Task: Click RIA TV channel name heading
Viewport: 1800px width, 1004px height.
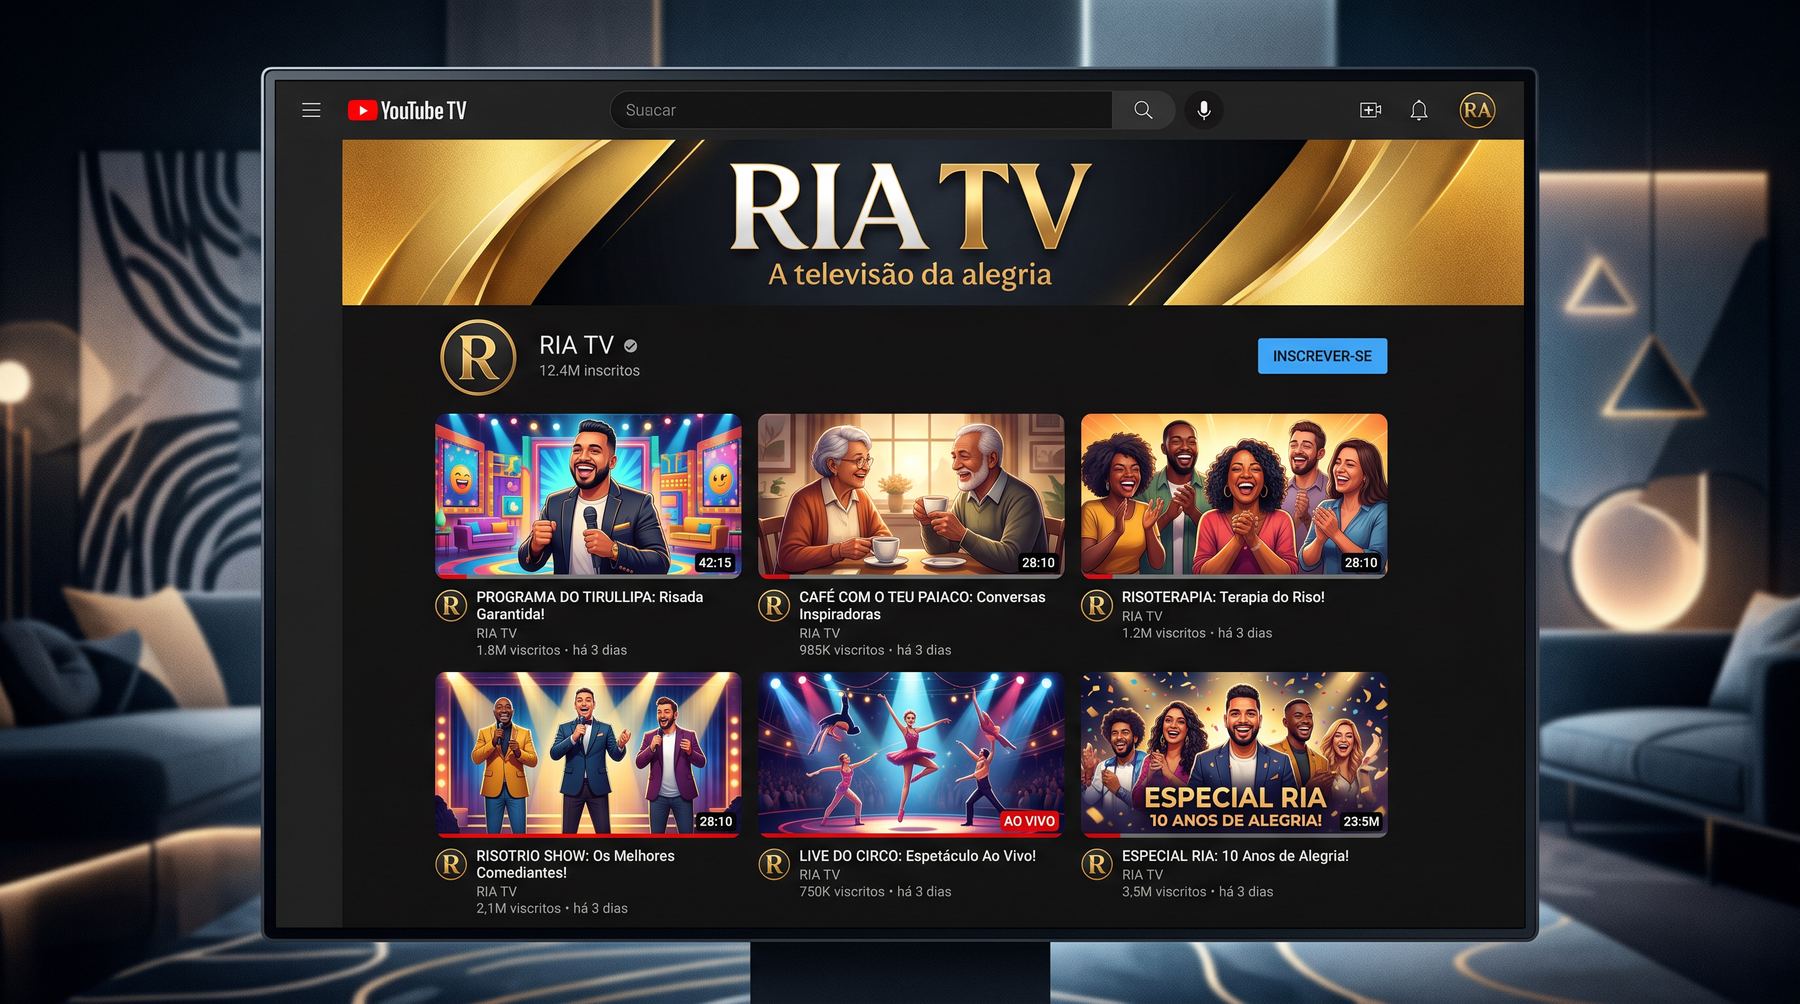Action: pos(576,345)
